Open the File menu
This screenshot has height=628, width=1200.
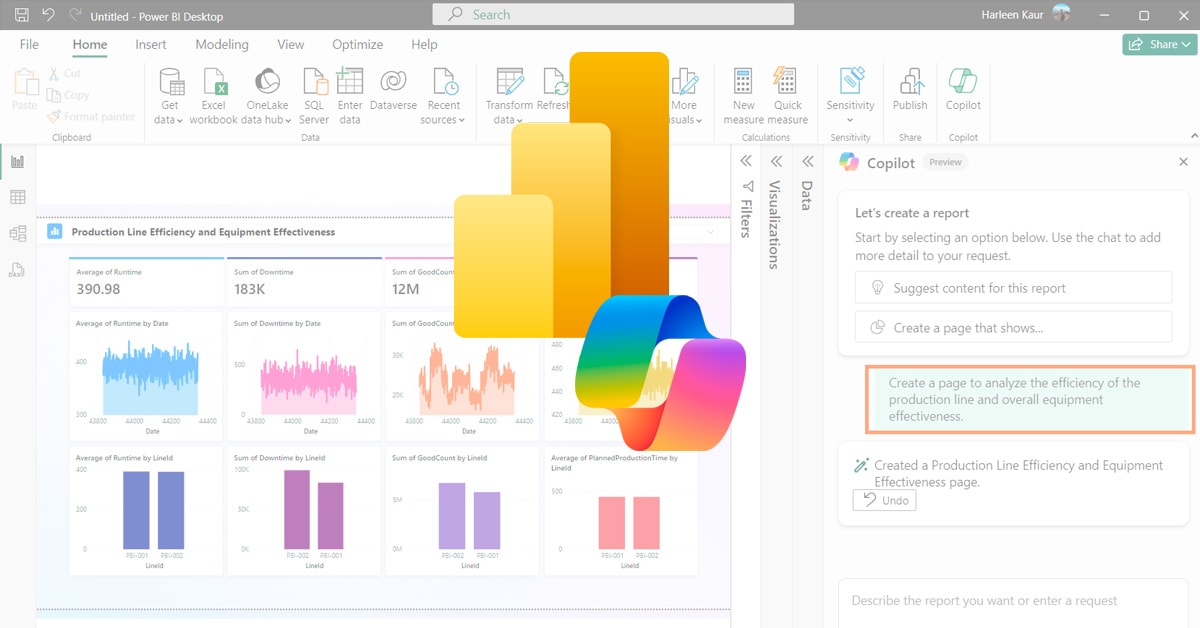point(29,44)
